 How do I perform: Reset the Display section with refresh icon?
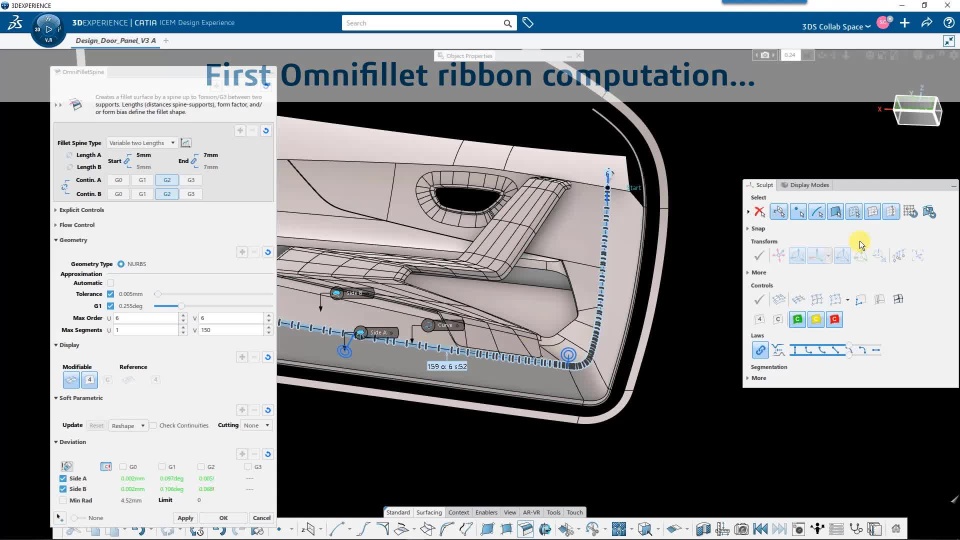[x=268, y=357]
